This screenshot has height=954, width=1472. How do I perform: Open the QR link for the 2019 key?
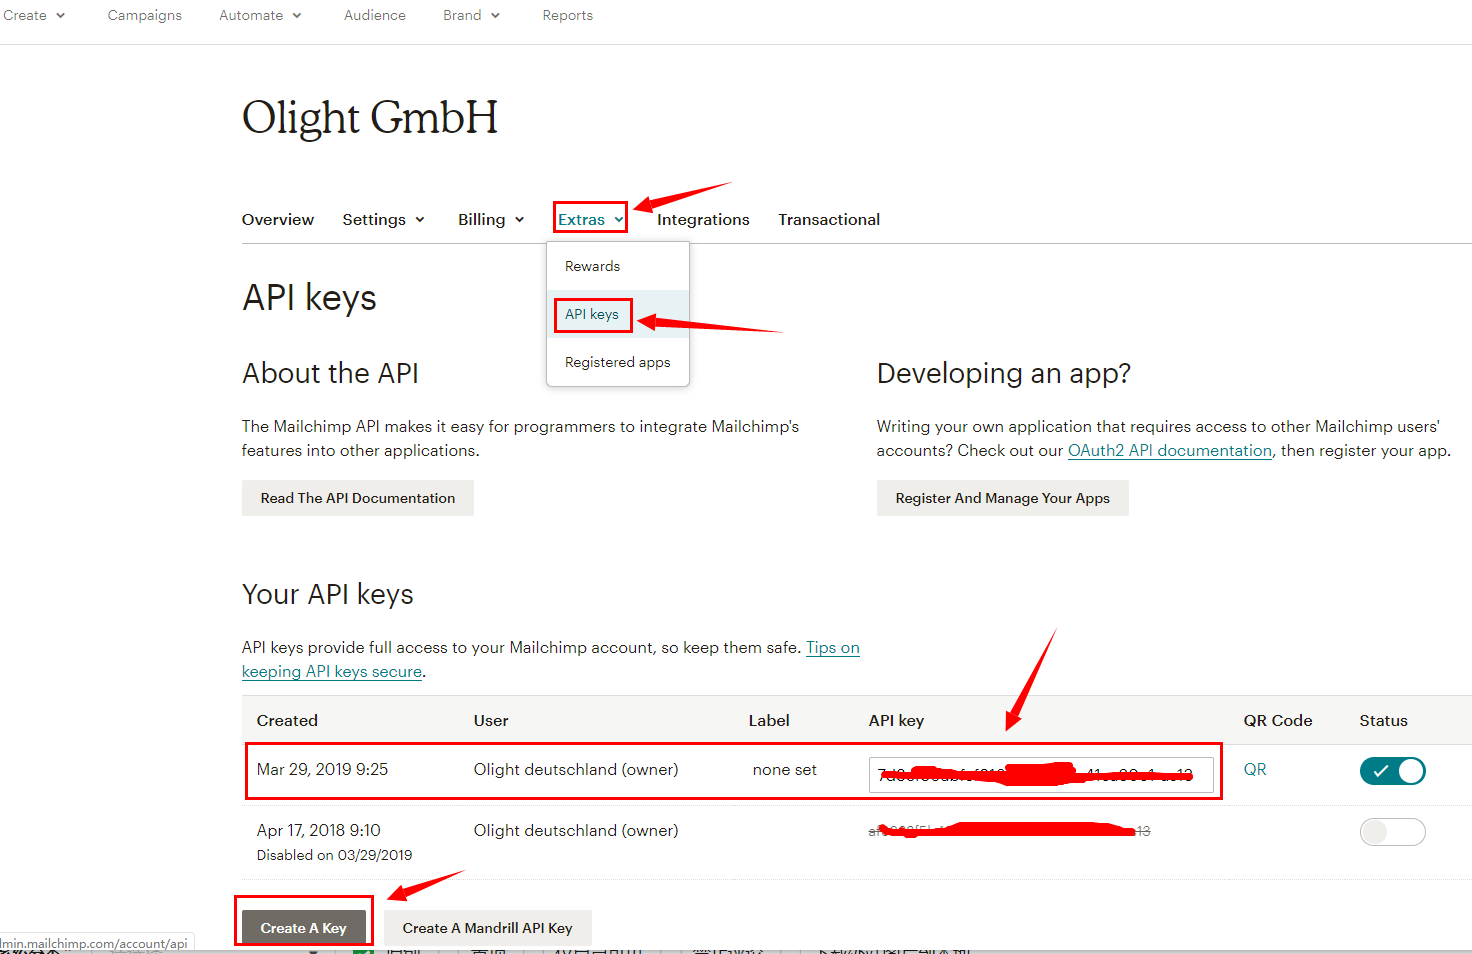point(1255,769)
